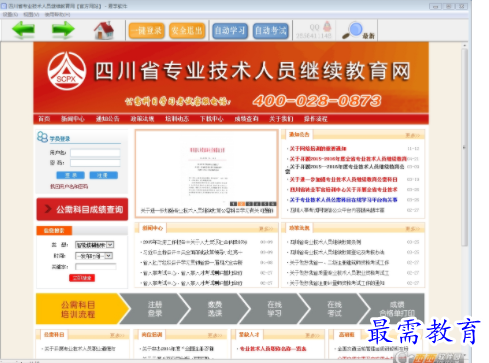Open 政策法规 in the red nav bar
Screen dimensions: 489x363
142,119
